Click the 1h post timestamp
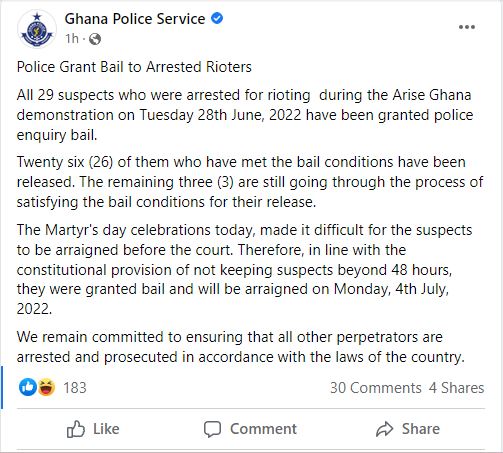Viewport: 503px width, 453px height. click(x=72, y=39)
